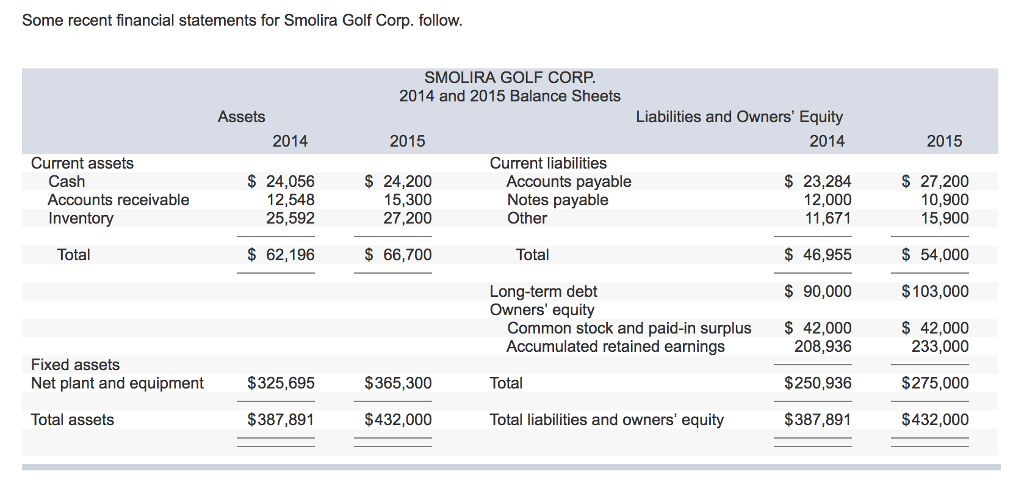Click net plant value $365,300
The width and height of the screenshot is (1024, 496).
398,383
